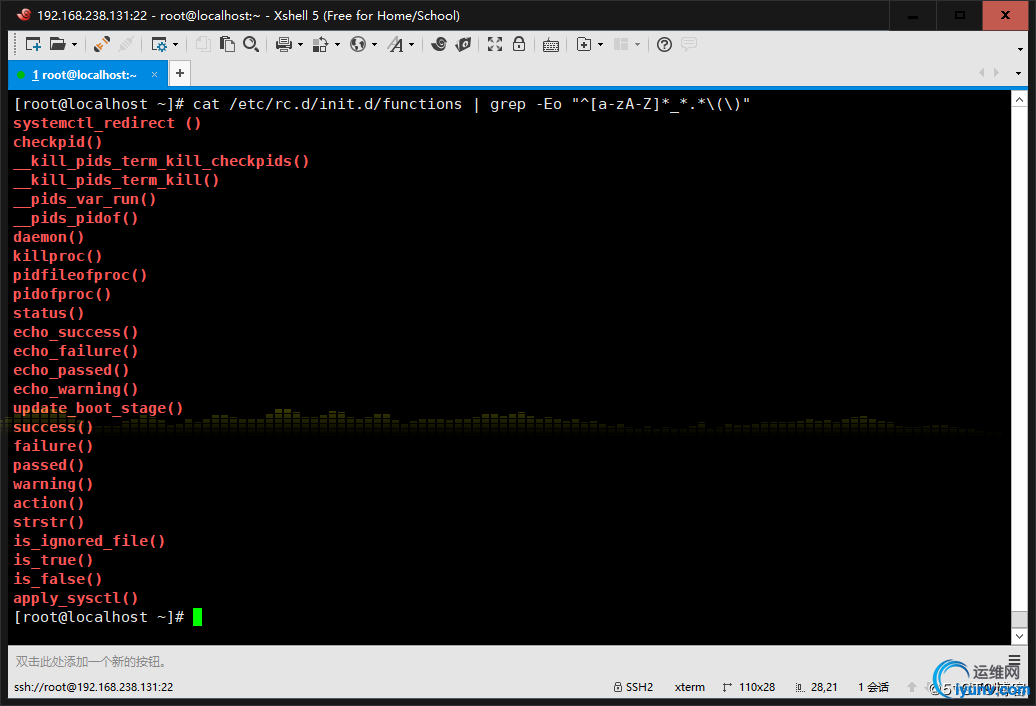The width and height of the screenshot is (1036, 706).
Task: Click the Xshell app icon in title bar
Action: point(24,15)
